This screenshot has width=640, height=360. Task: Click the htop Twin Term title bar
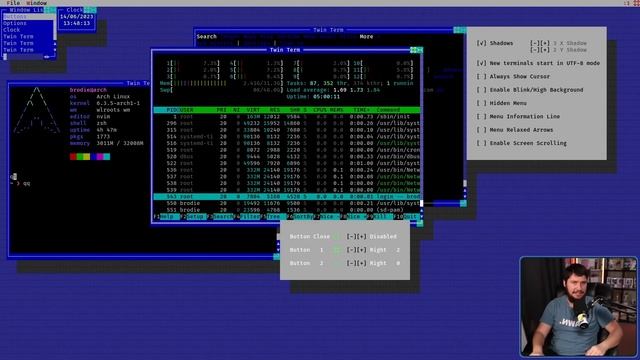pyautogui.click(x=285, y=50)
